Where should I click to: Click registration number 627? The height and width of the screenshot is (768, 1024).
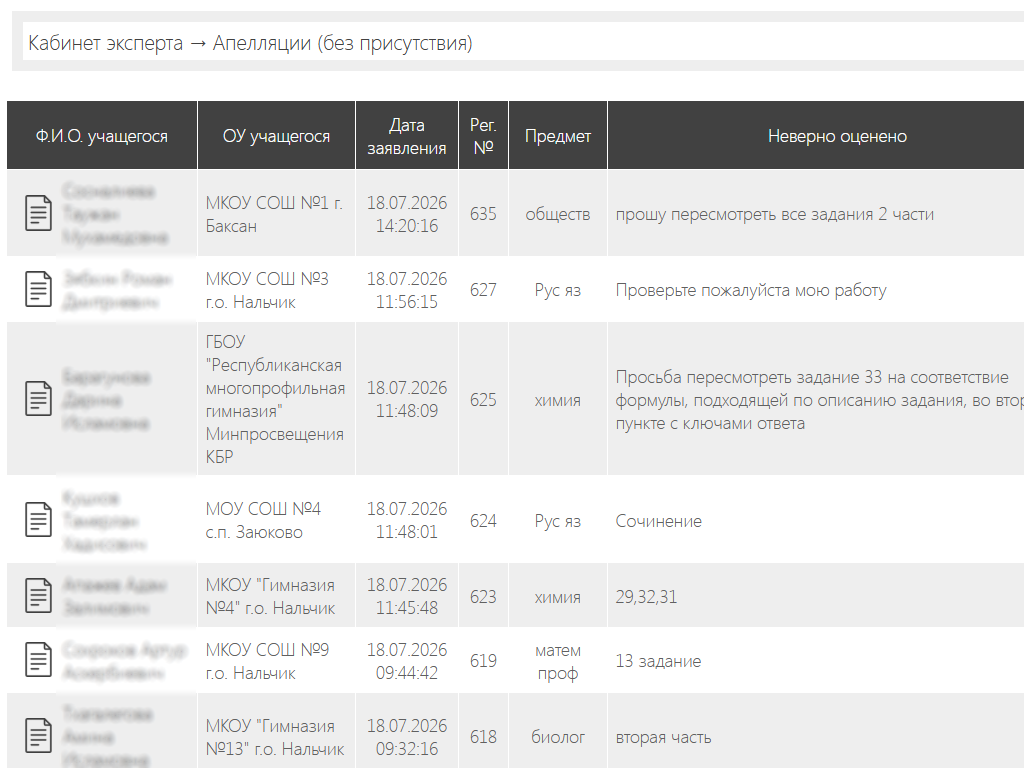[x=483, y=290]
